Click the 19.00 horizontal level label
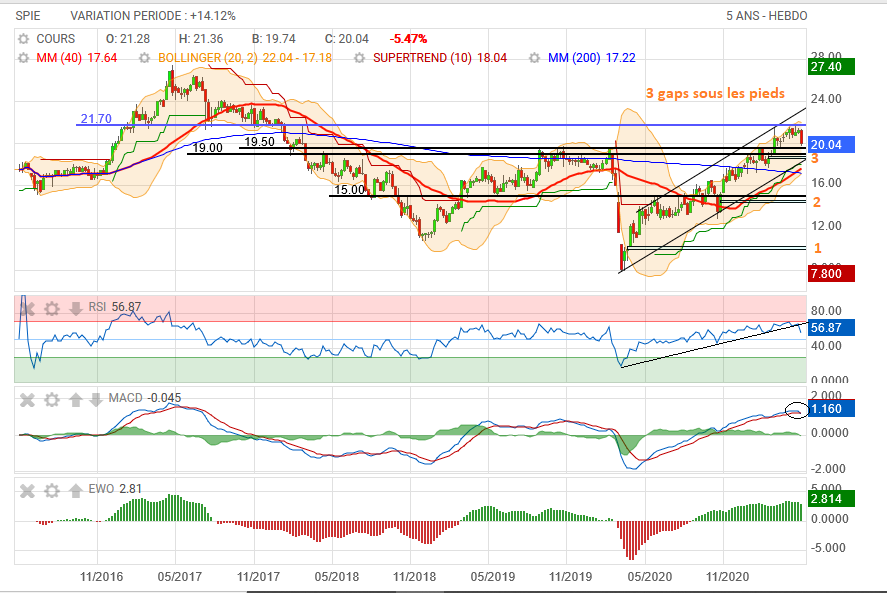Viewport: 887px width, 593px height. 208,148
